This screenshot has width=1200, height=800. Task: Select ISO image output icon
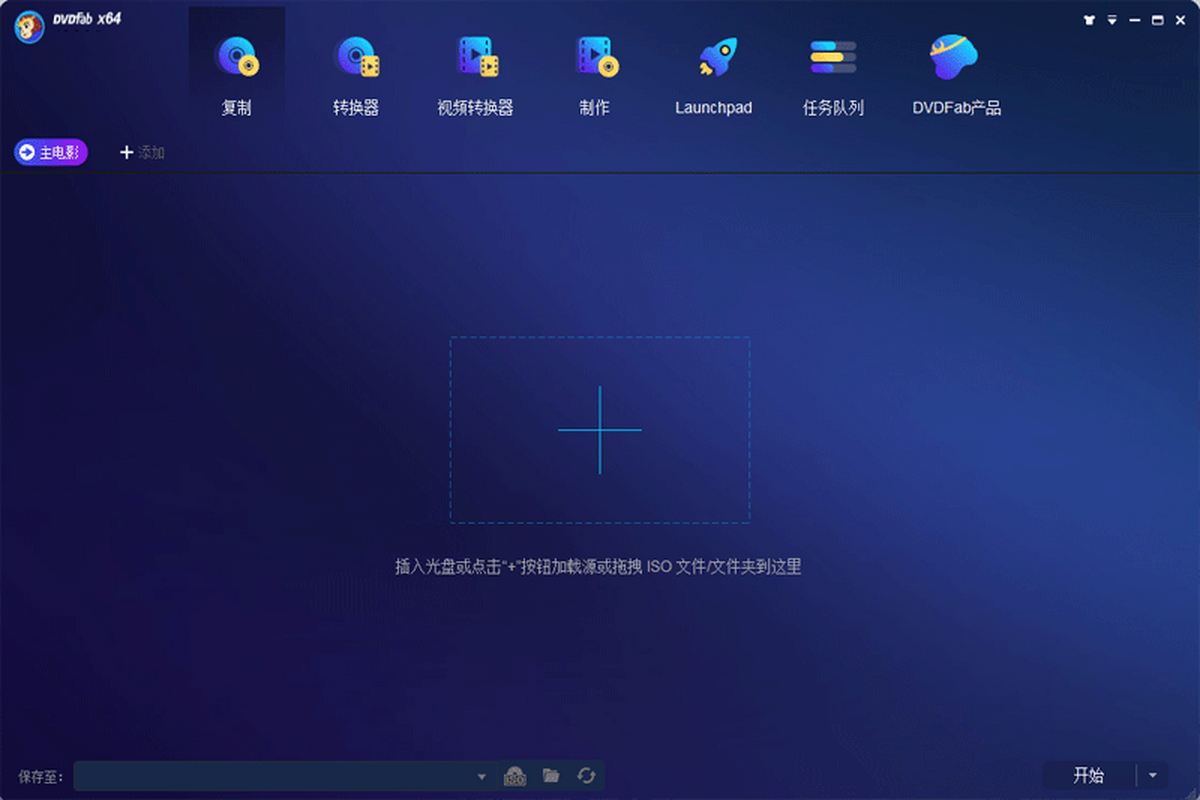(515, 776)
